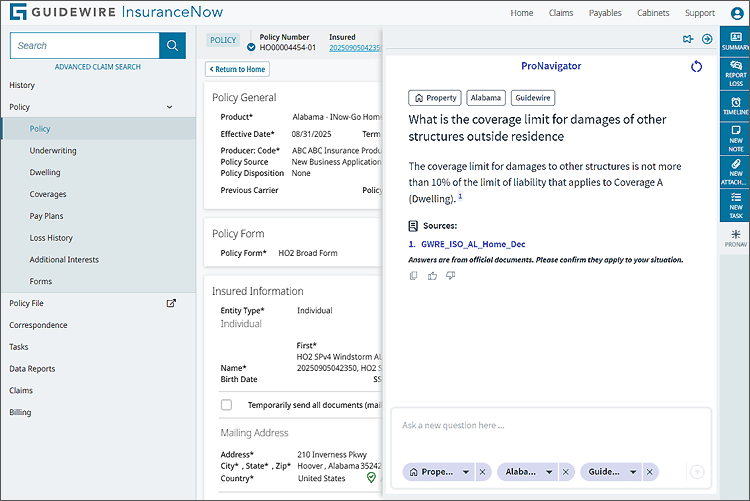Viewport: 750px width, 501px height.
Task: Give thumbs down to the answer
Action: click(451, 276)
